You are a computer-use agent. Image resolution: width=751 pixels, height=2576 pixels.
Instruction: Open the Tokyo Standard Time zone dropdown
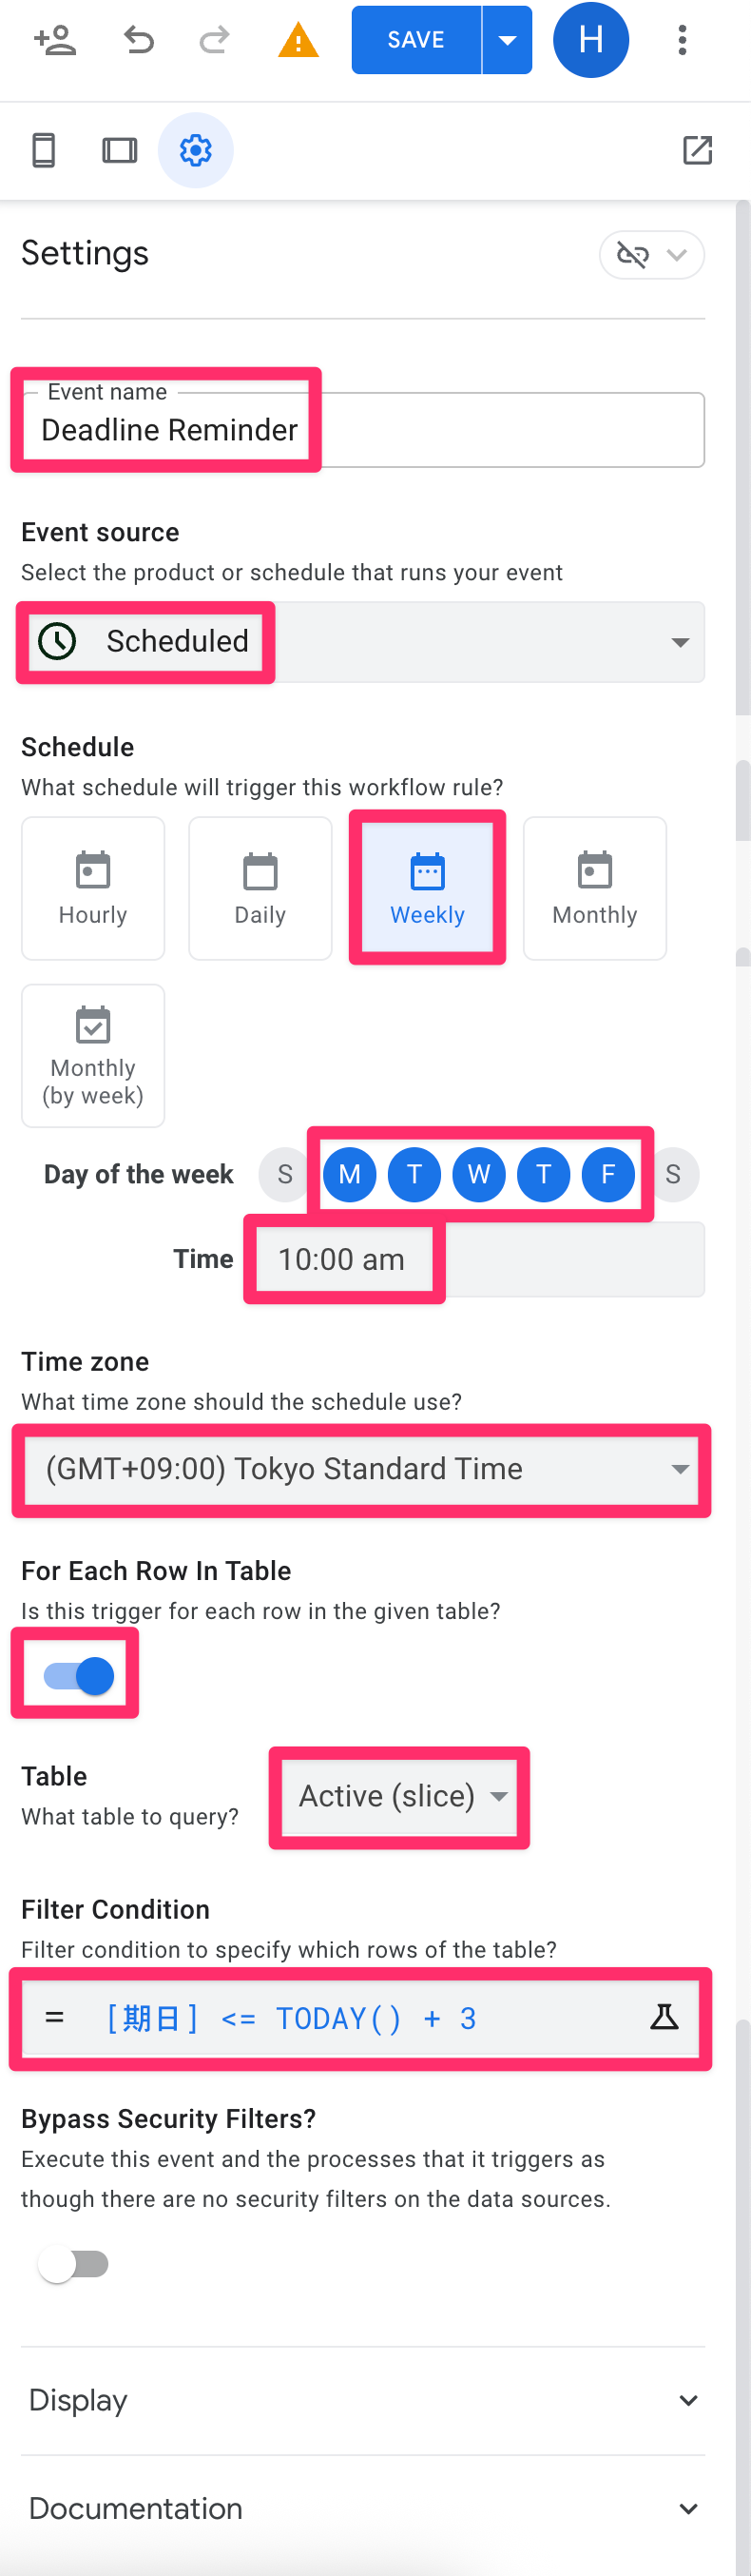coord(360,1468)
